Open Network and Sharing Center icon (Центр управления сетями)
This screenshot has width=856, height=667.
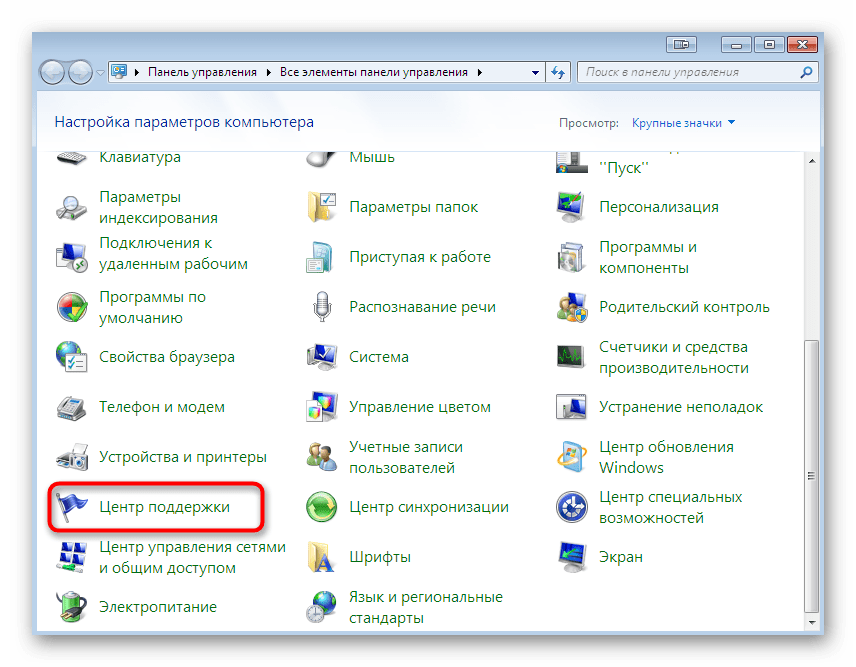(x=72, y=557)
